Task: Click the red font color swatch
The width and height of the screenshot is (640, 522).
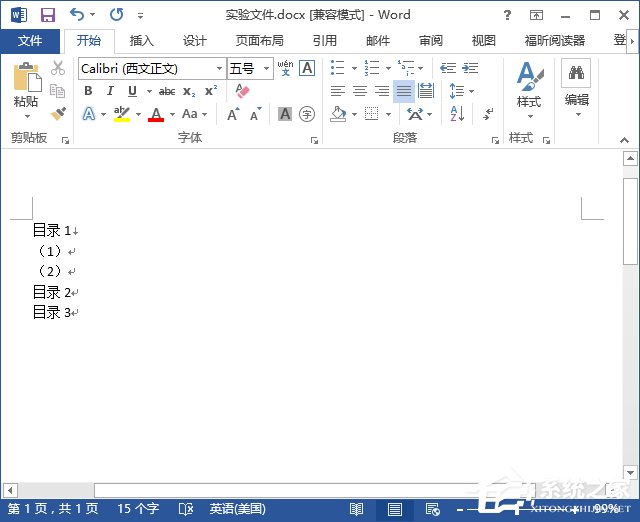Action: pyautogui.click(x=155, y=114)
